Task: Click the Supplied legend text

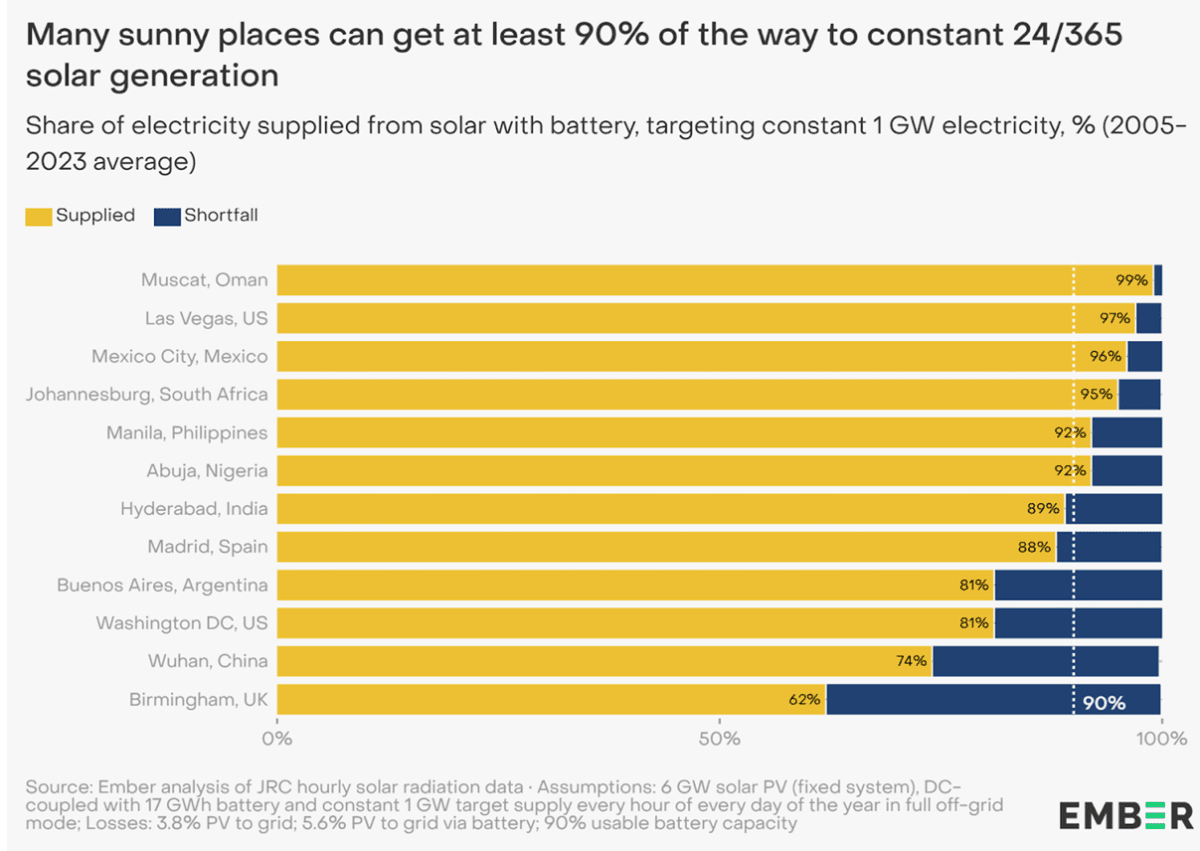Action: tap(95, 215)
